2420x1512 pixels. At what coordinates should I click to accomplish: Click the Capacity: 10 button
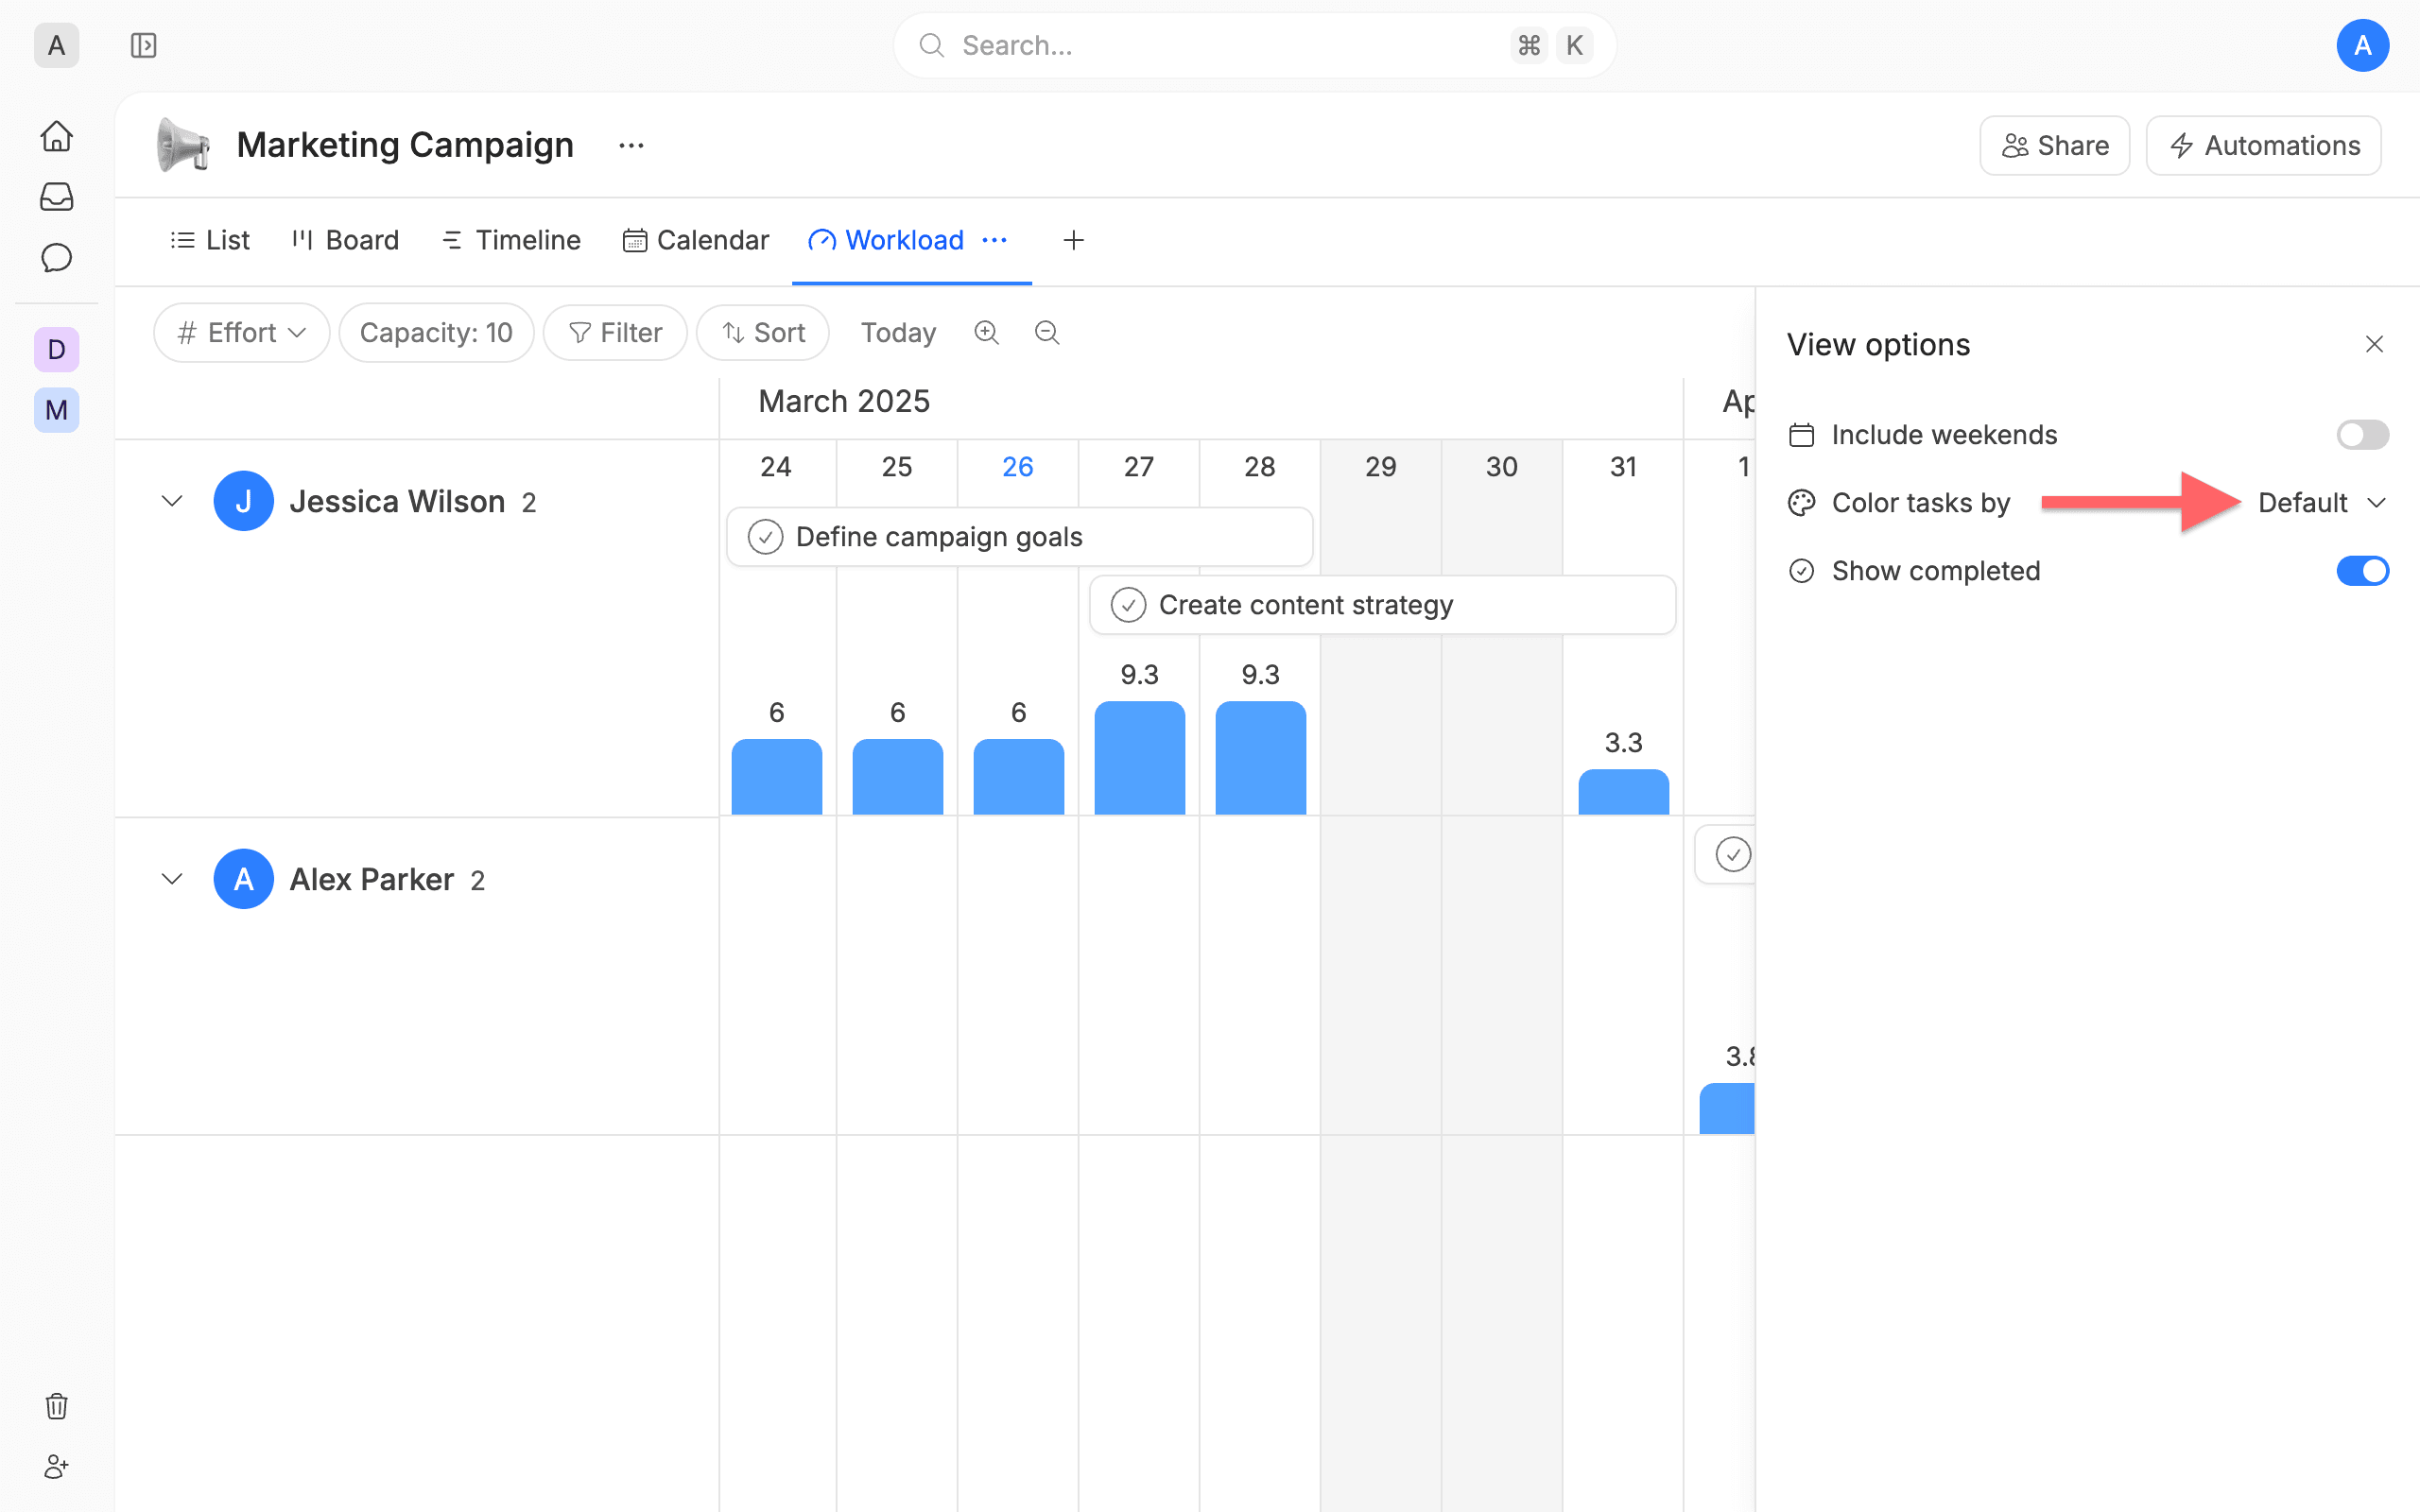pyautogui.click(x=436, y=333)
